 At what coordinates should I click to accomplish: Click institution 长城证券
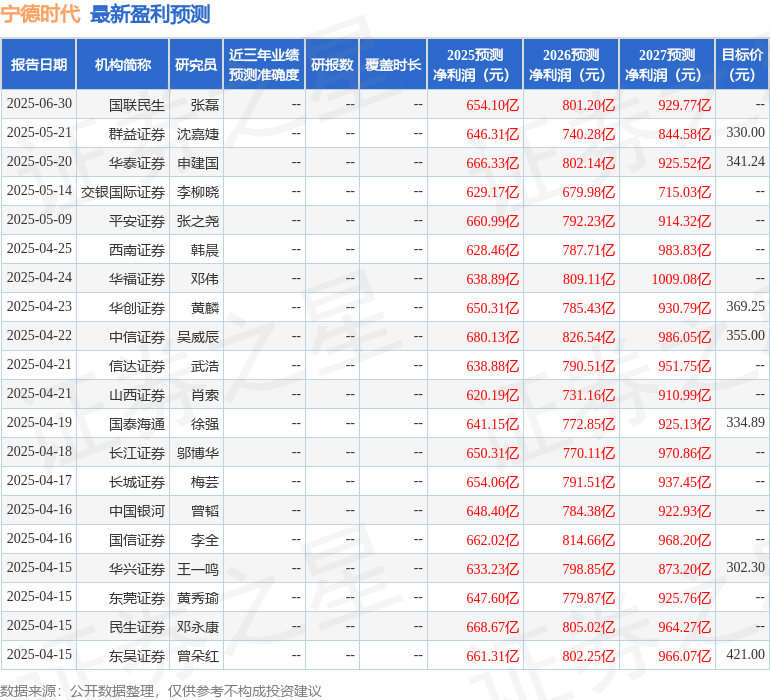pos(137,482)
